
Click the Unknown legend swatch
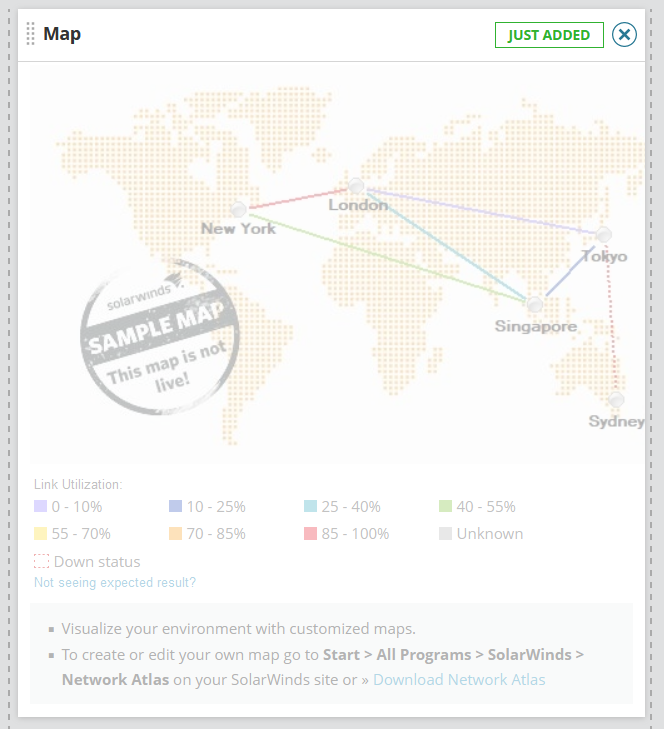pos(446,534)
